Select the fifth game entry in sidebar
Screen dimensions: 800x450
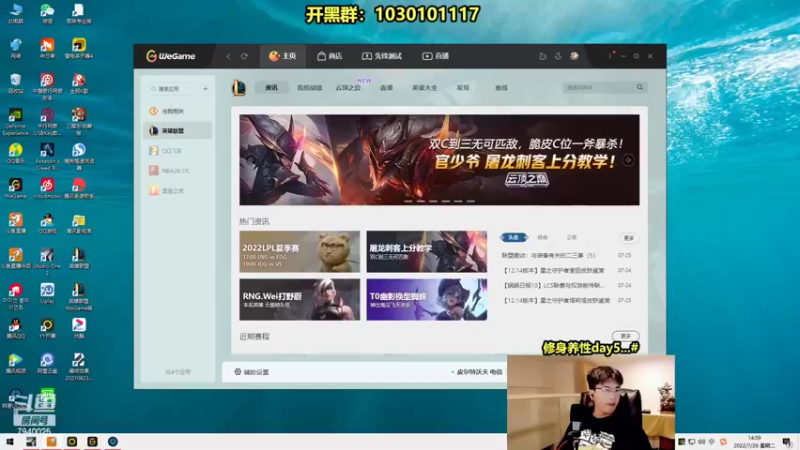point(177,191)
